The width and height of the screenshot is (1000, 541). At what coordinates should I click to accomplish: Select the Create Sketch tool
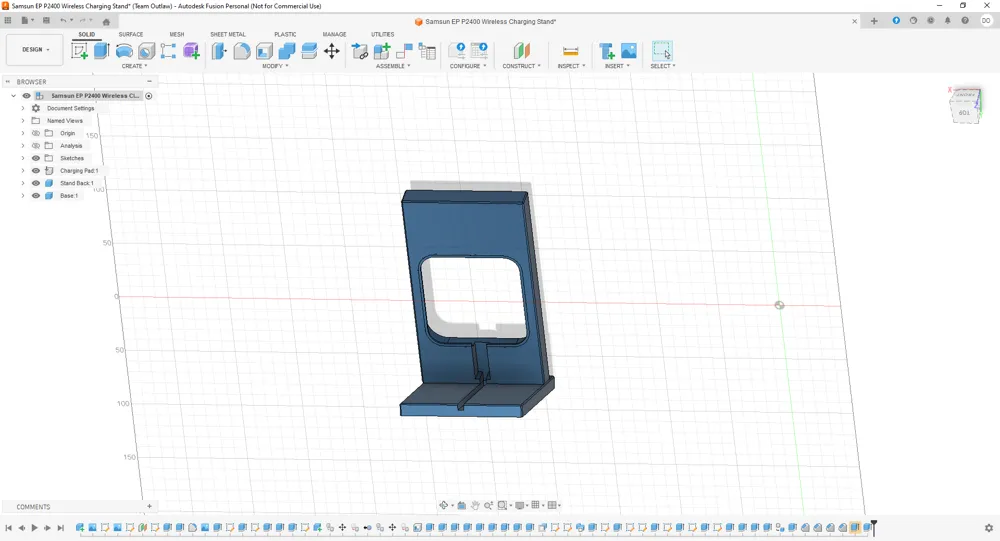pos(80,51)
